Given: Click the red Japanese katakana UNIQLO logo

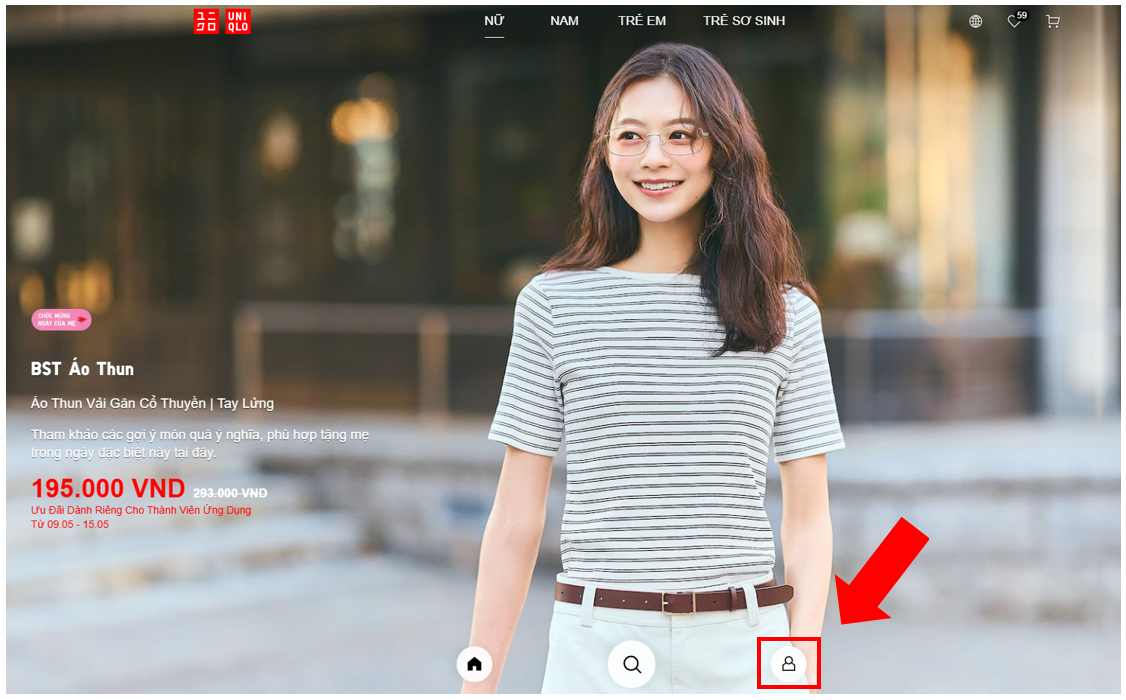Looking at the screenshot, I should [x=206, y=22].
